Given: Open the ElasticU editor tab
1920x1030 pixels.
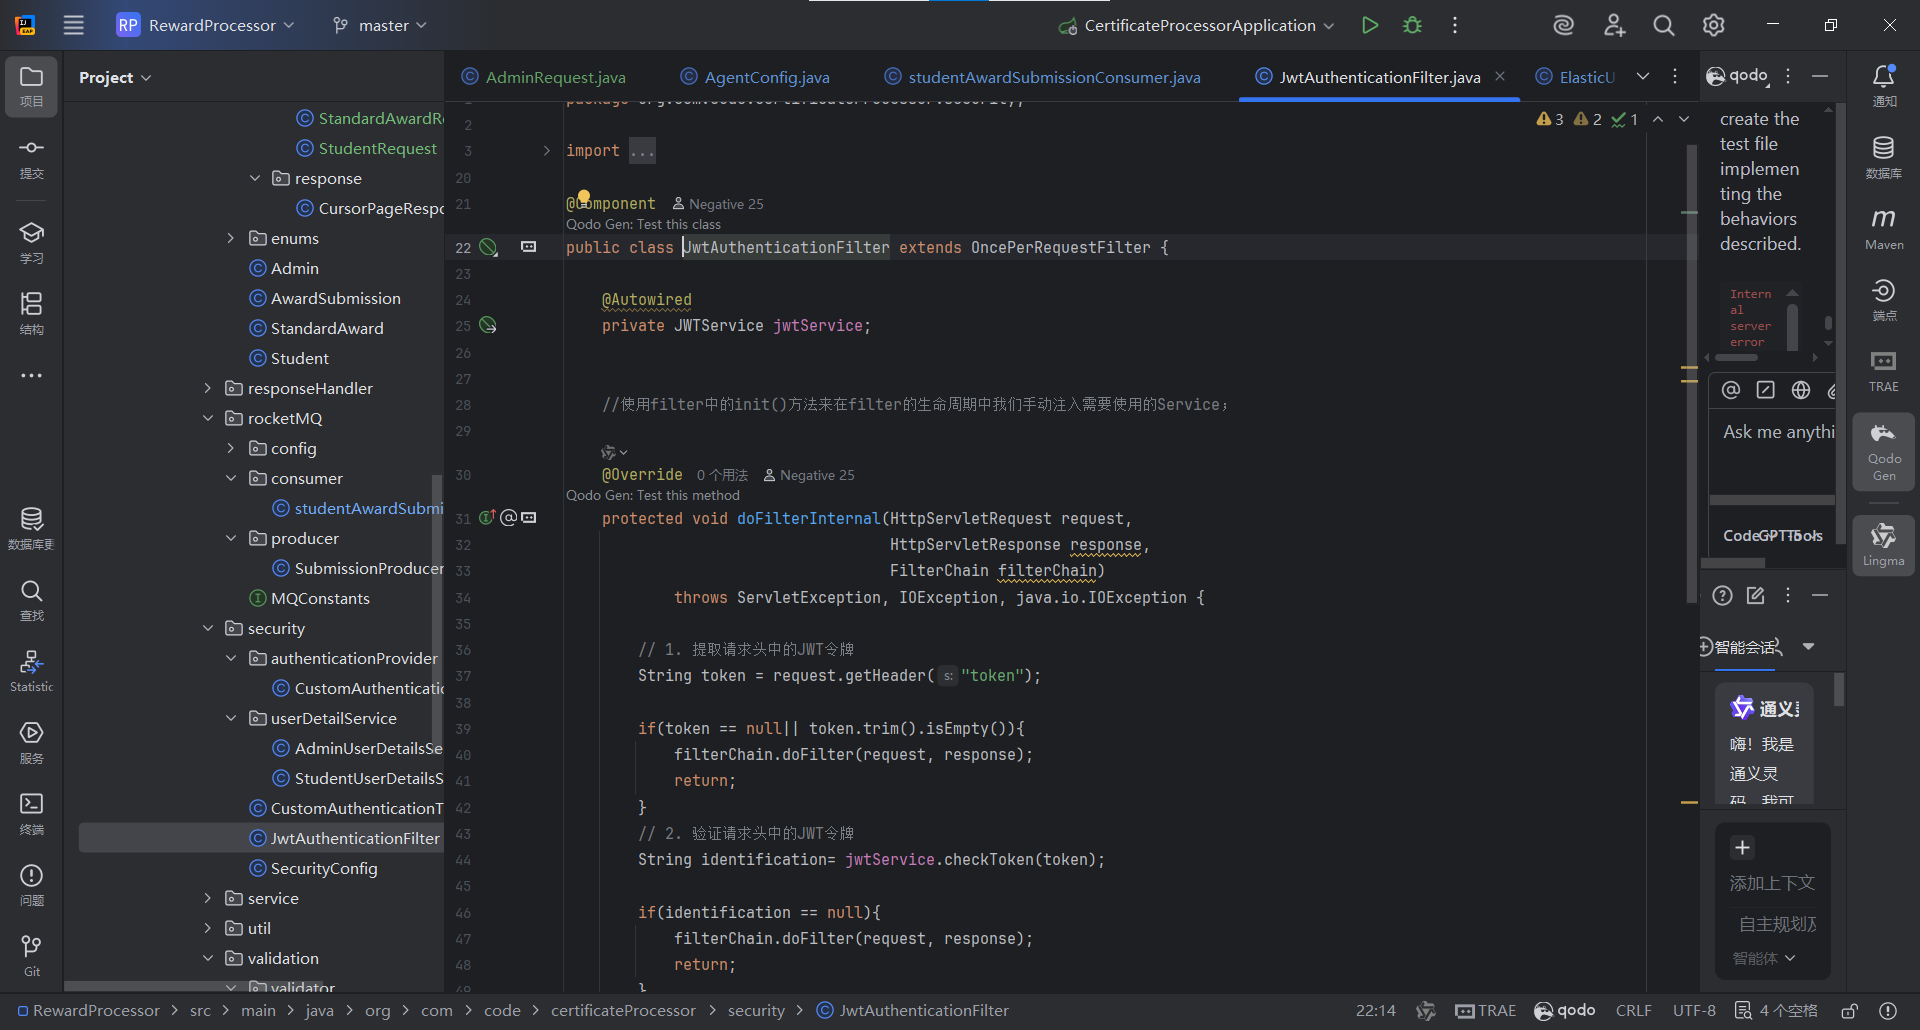Looking at the screenshot, I should coord(1575,77).
